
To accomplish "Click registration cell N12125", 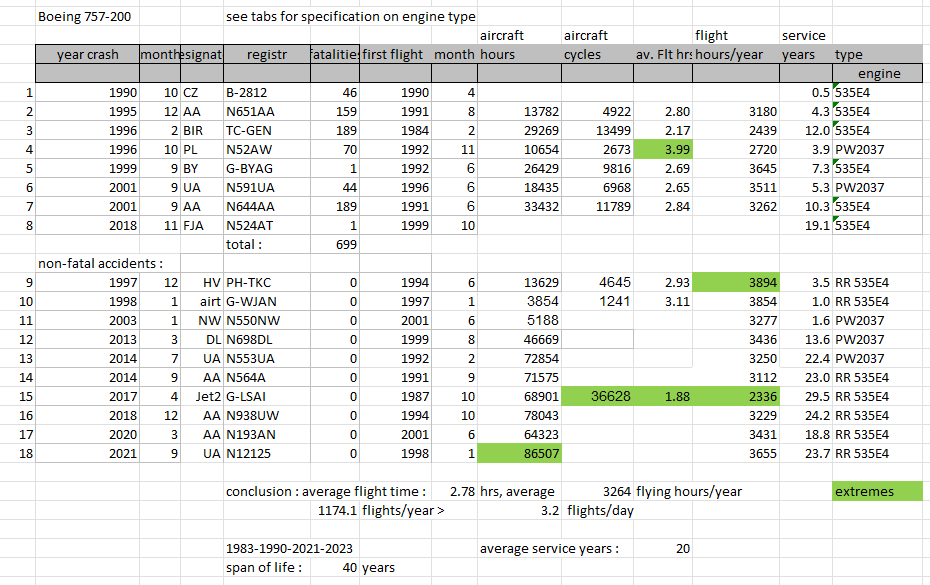I will 267,453.
